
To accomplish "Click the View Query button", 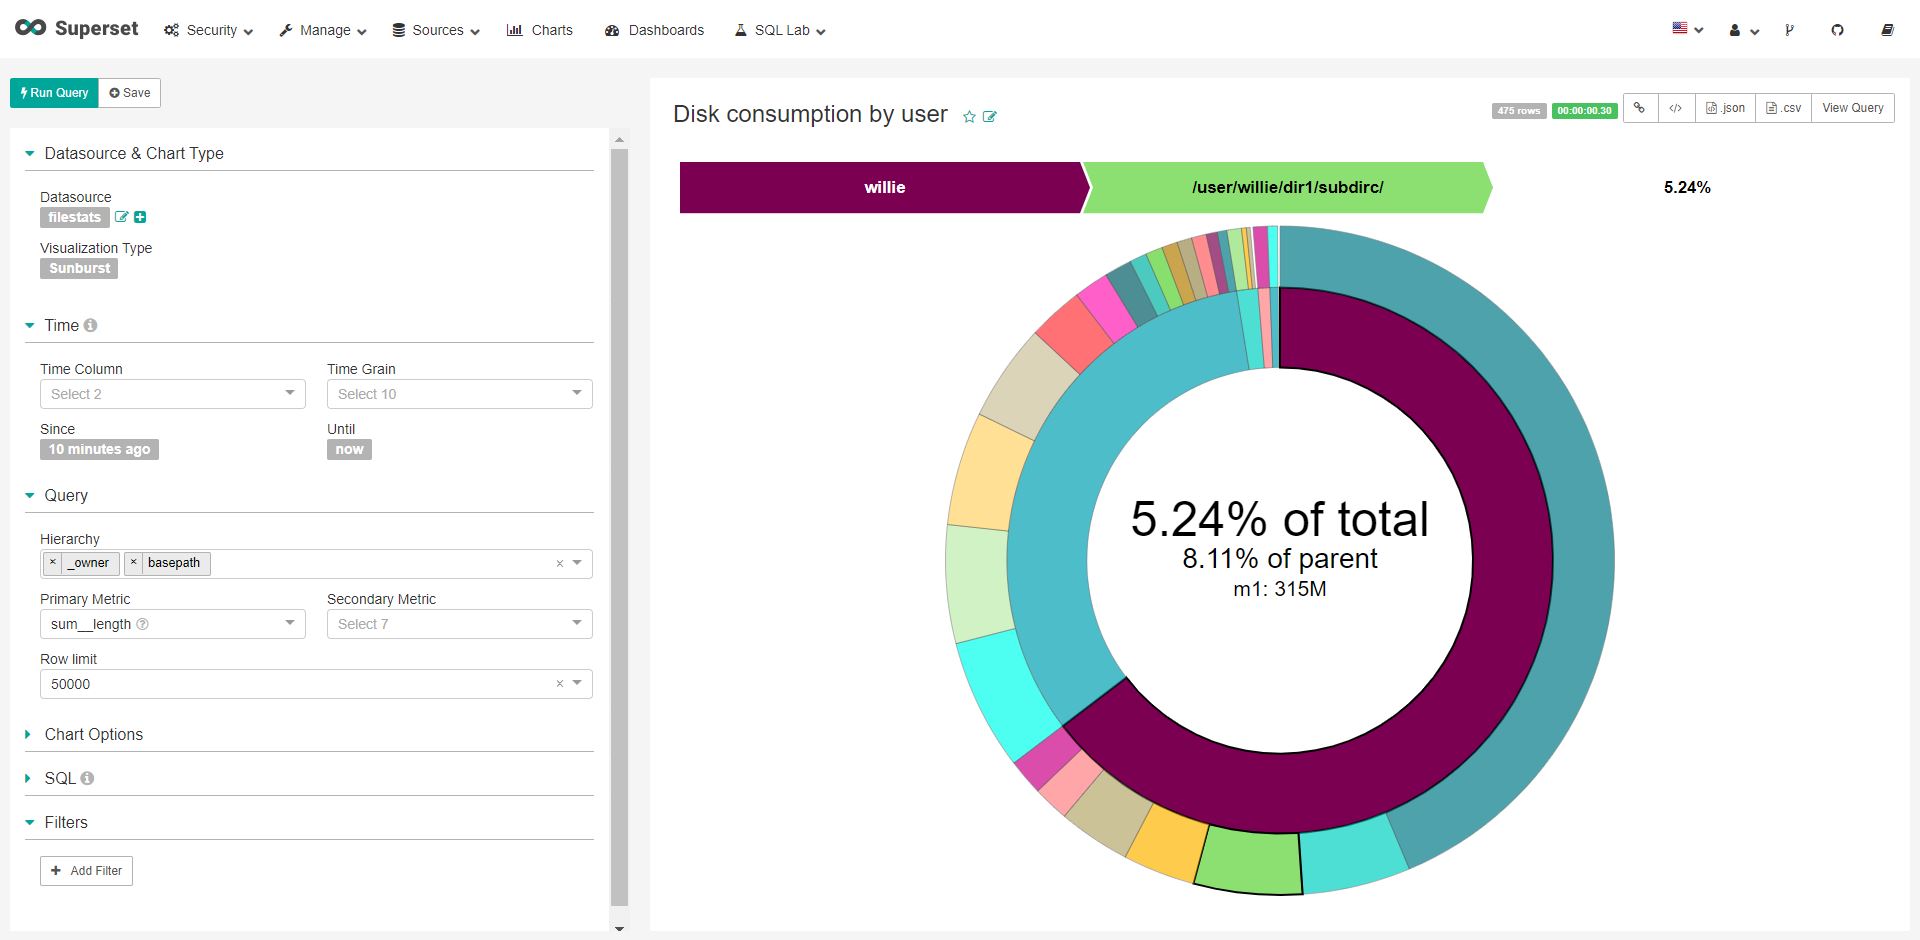I will (1851, 108).
